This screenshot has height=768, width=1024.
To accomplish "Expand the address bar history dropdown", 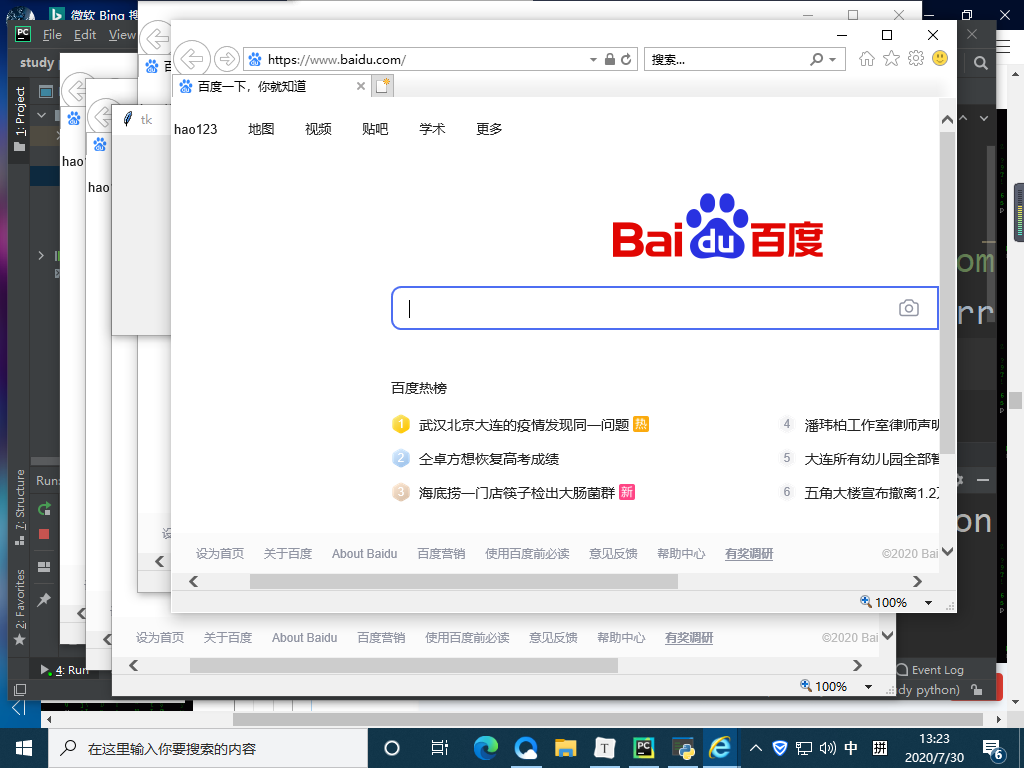I will [x=593, y=59].
